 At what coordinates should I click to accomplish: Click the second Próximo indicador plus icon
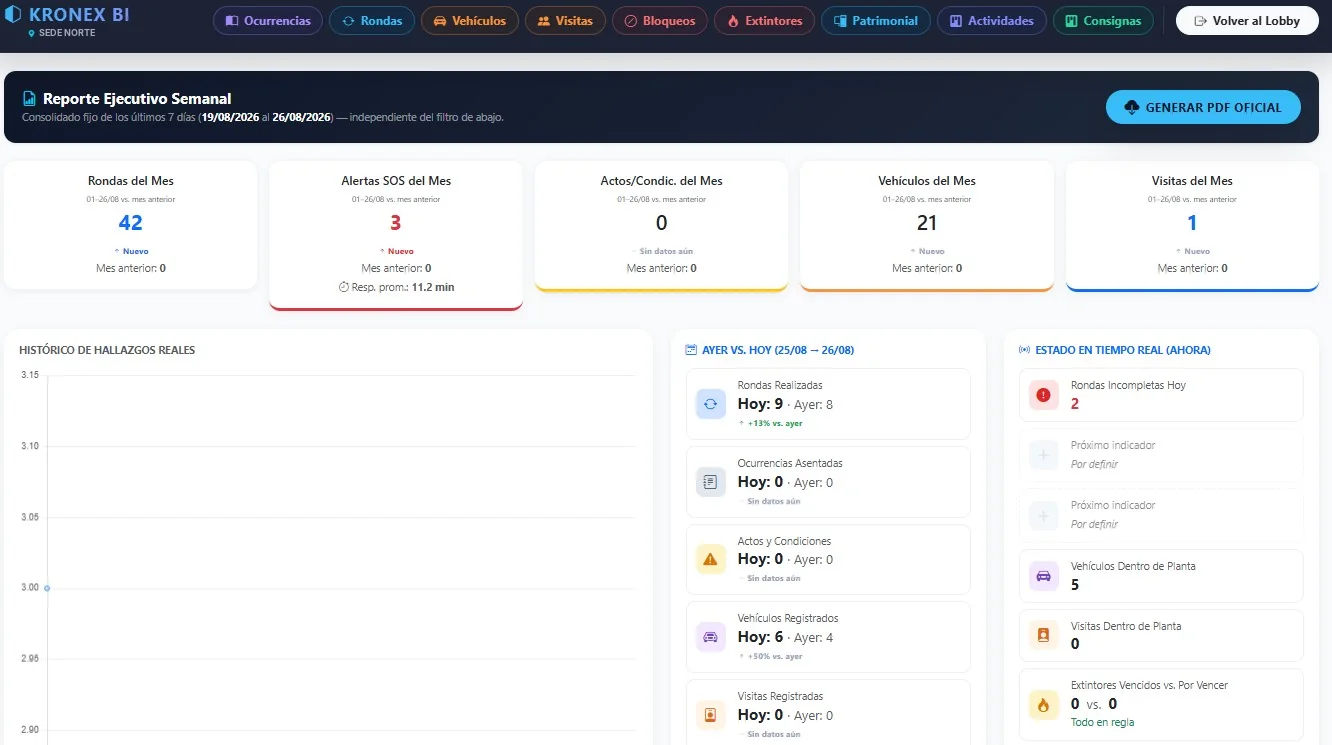1043,516
